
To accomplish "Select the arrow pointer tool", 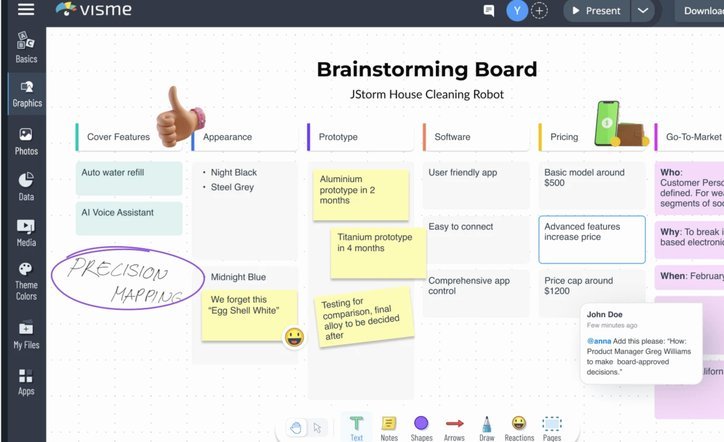I will (x=317, y=428).
